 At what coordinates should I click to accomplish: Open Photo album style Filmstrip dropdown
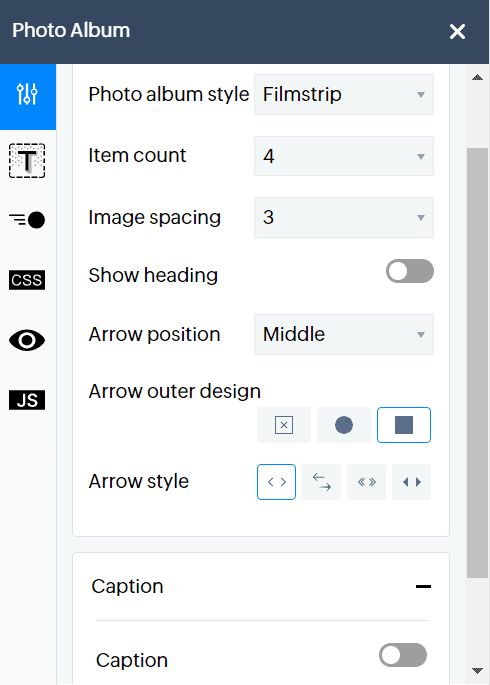(344, 94)
